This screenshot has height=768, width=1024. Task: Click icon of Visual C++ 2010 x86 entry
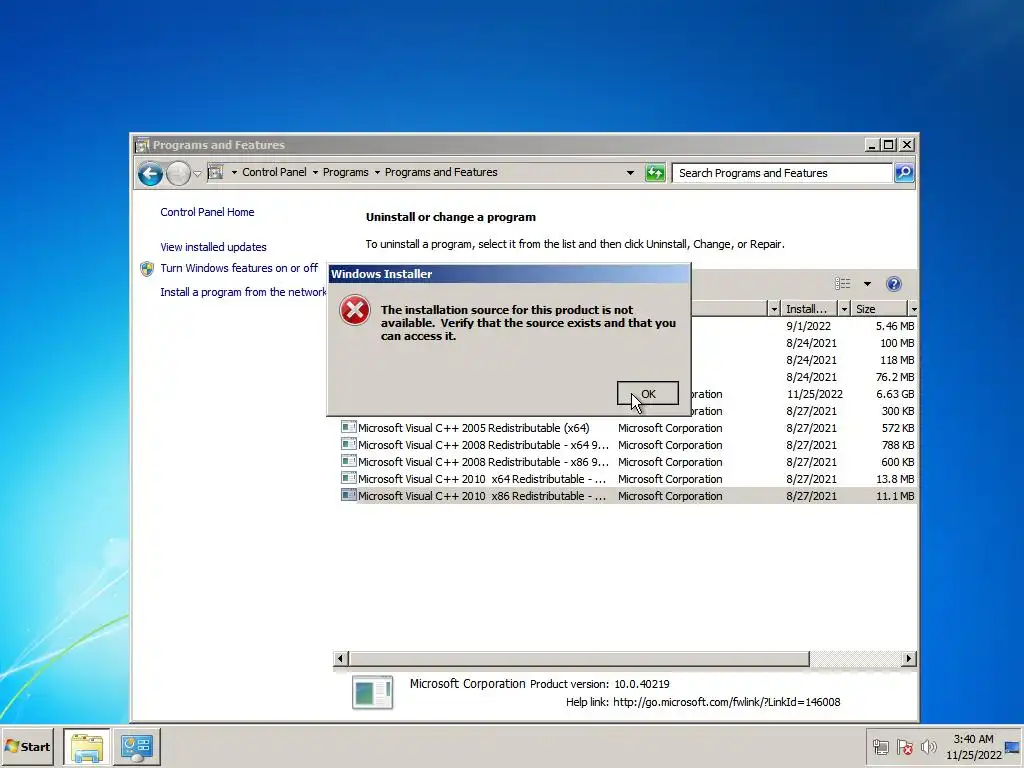pyautogui.click(x=349, y=495)
